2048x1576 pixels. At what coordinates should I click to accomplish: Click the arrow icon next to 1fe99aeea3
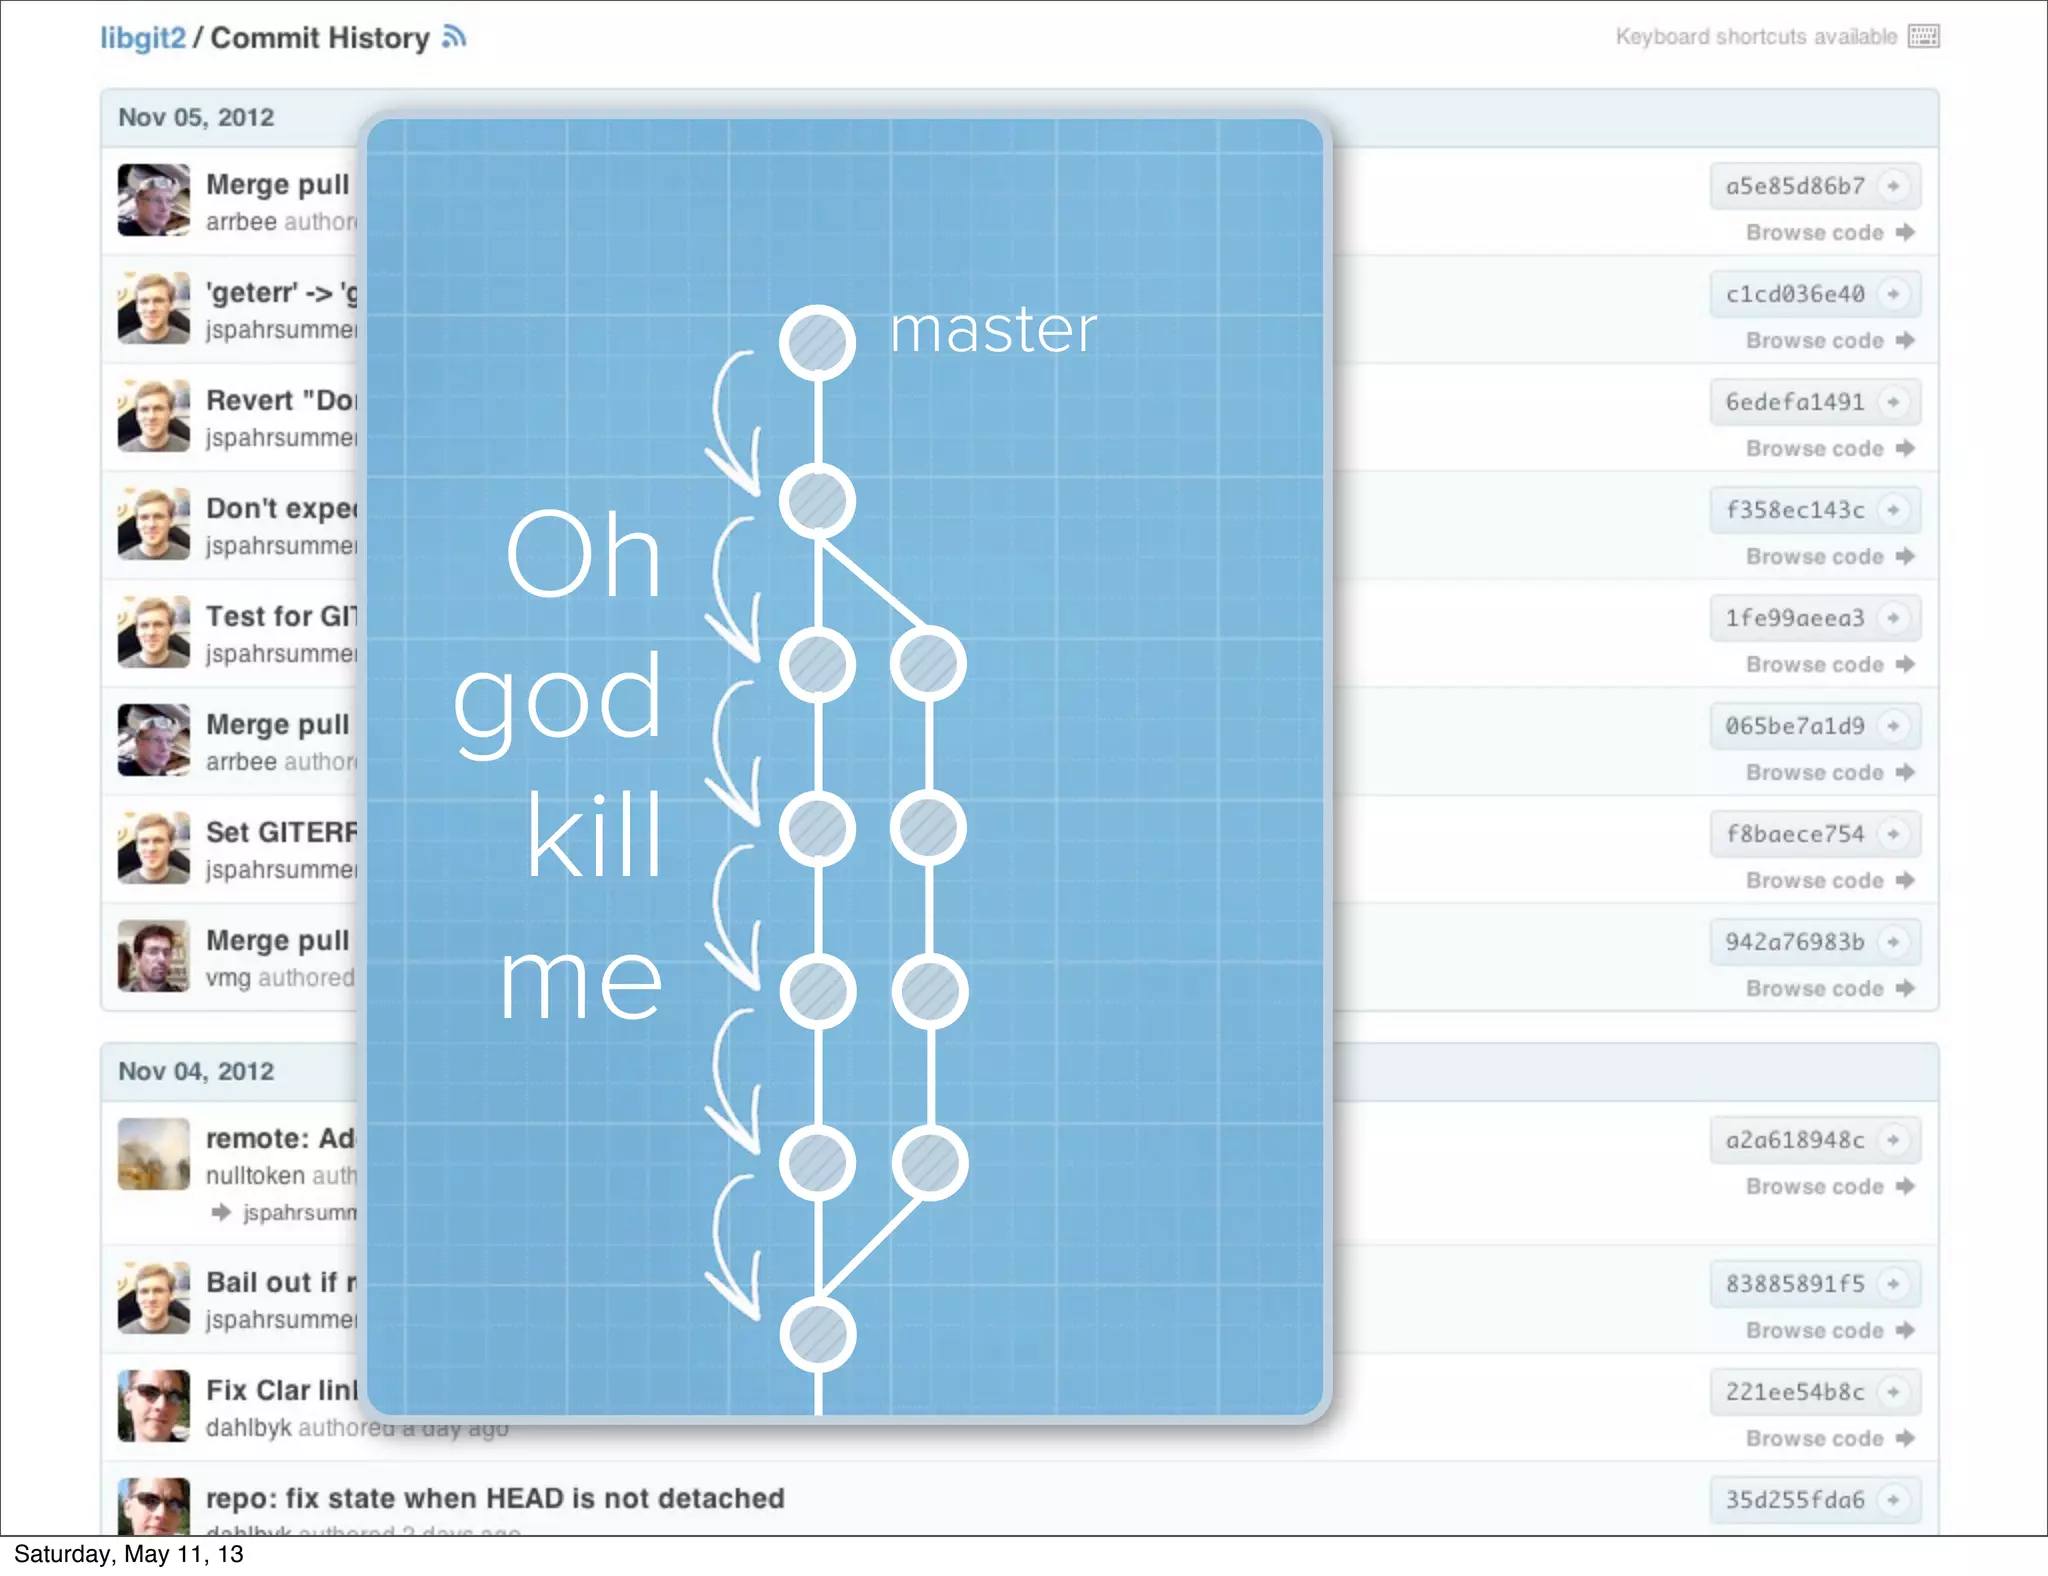[1893, 618]
